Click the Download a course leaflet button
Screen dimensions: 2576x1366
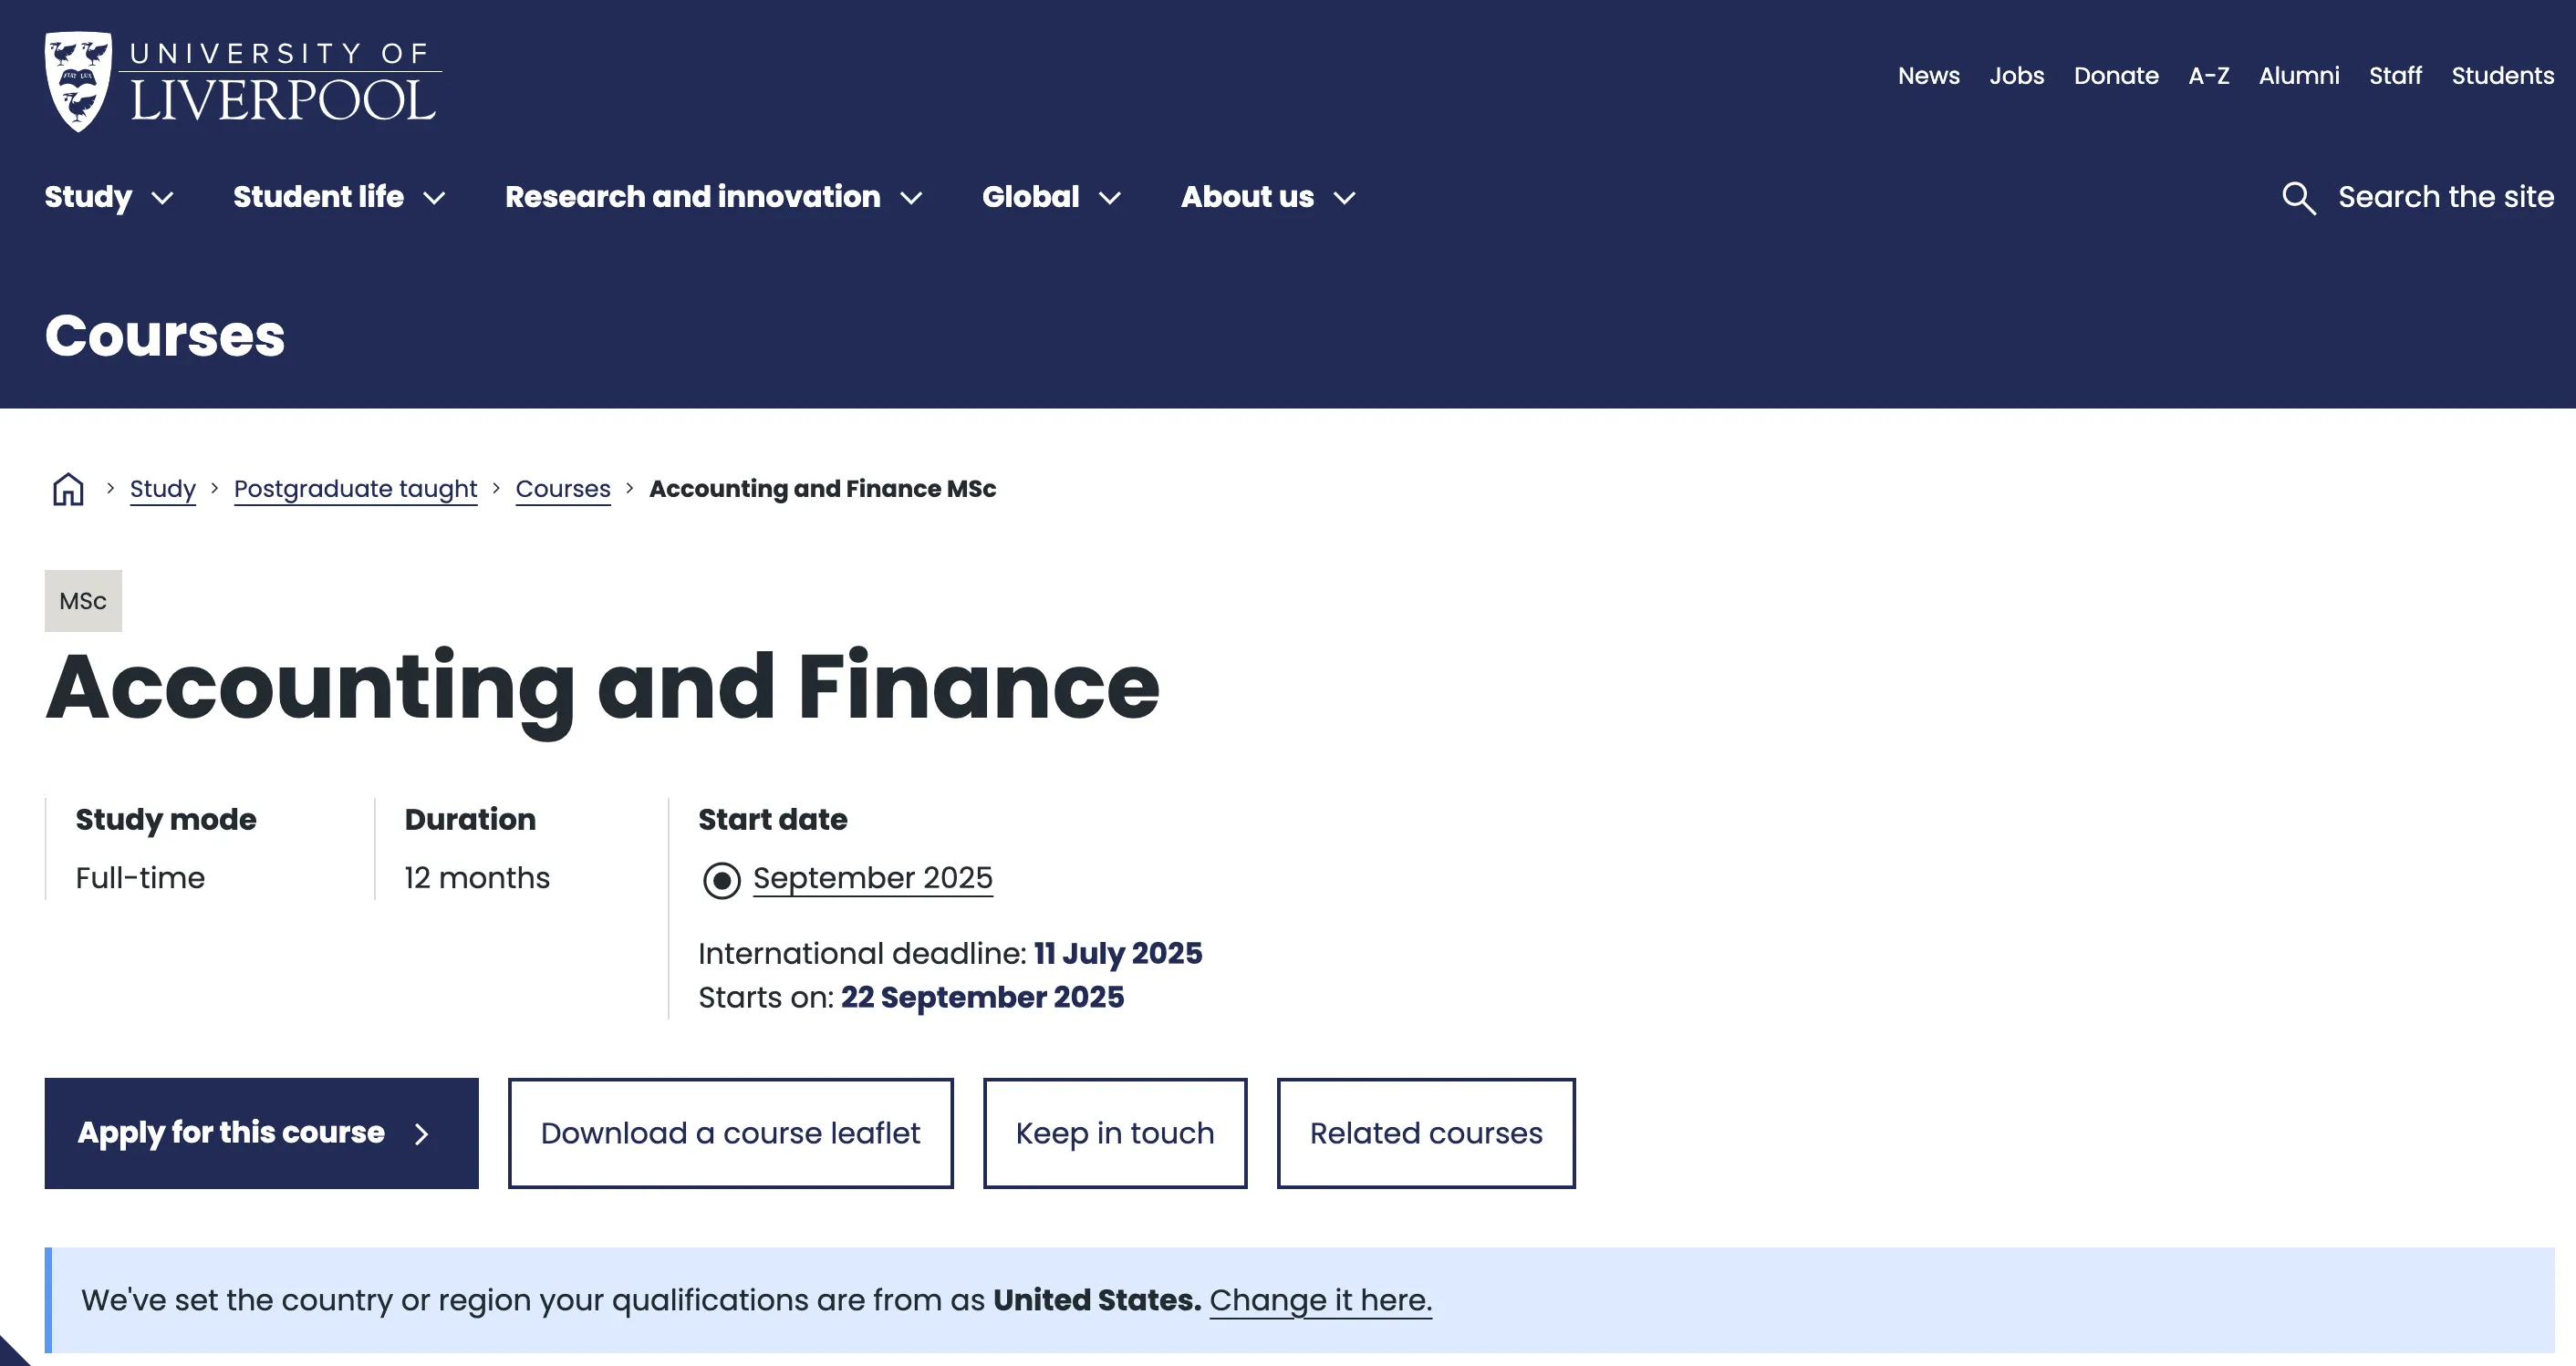pos(730,1133)
